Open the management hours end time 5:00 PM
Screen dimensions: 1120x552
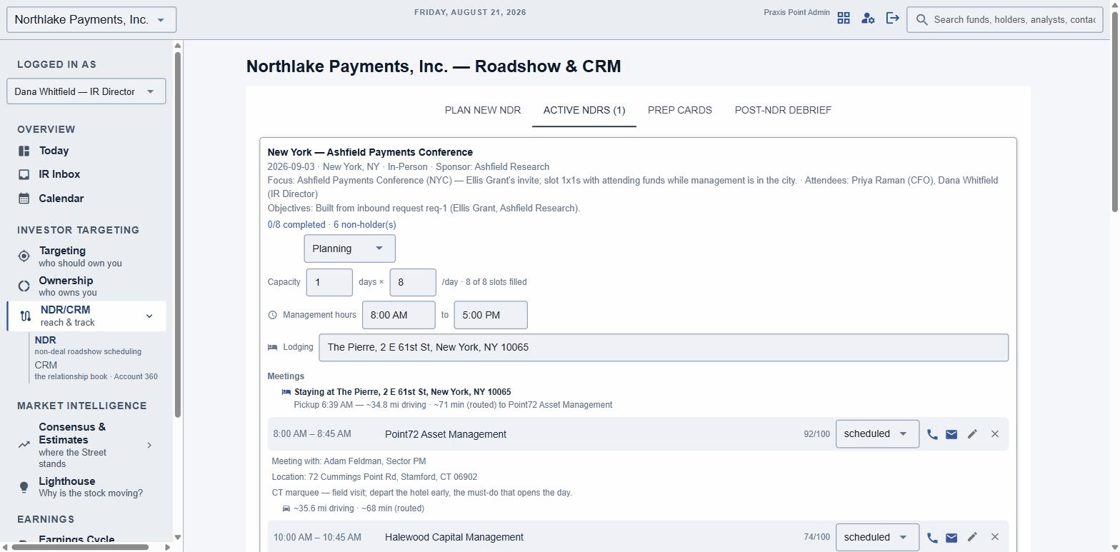click(x=491, y=315)
